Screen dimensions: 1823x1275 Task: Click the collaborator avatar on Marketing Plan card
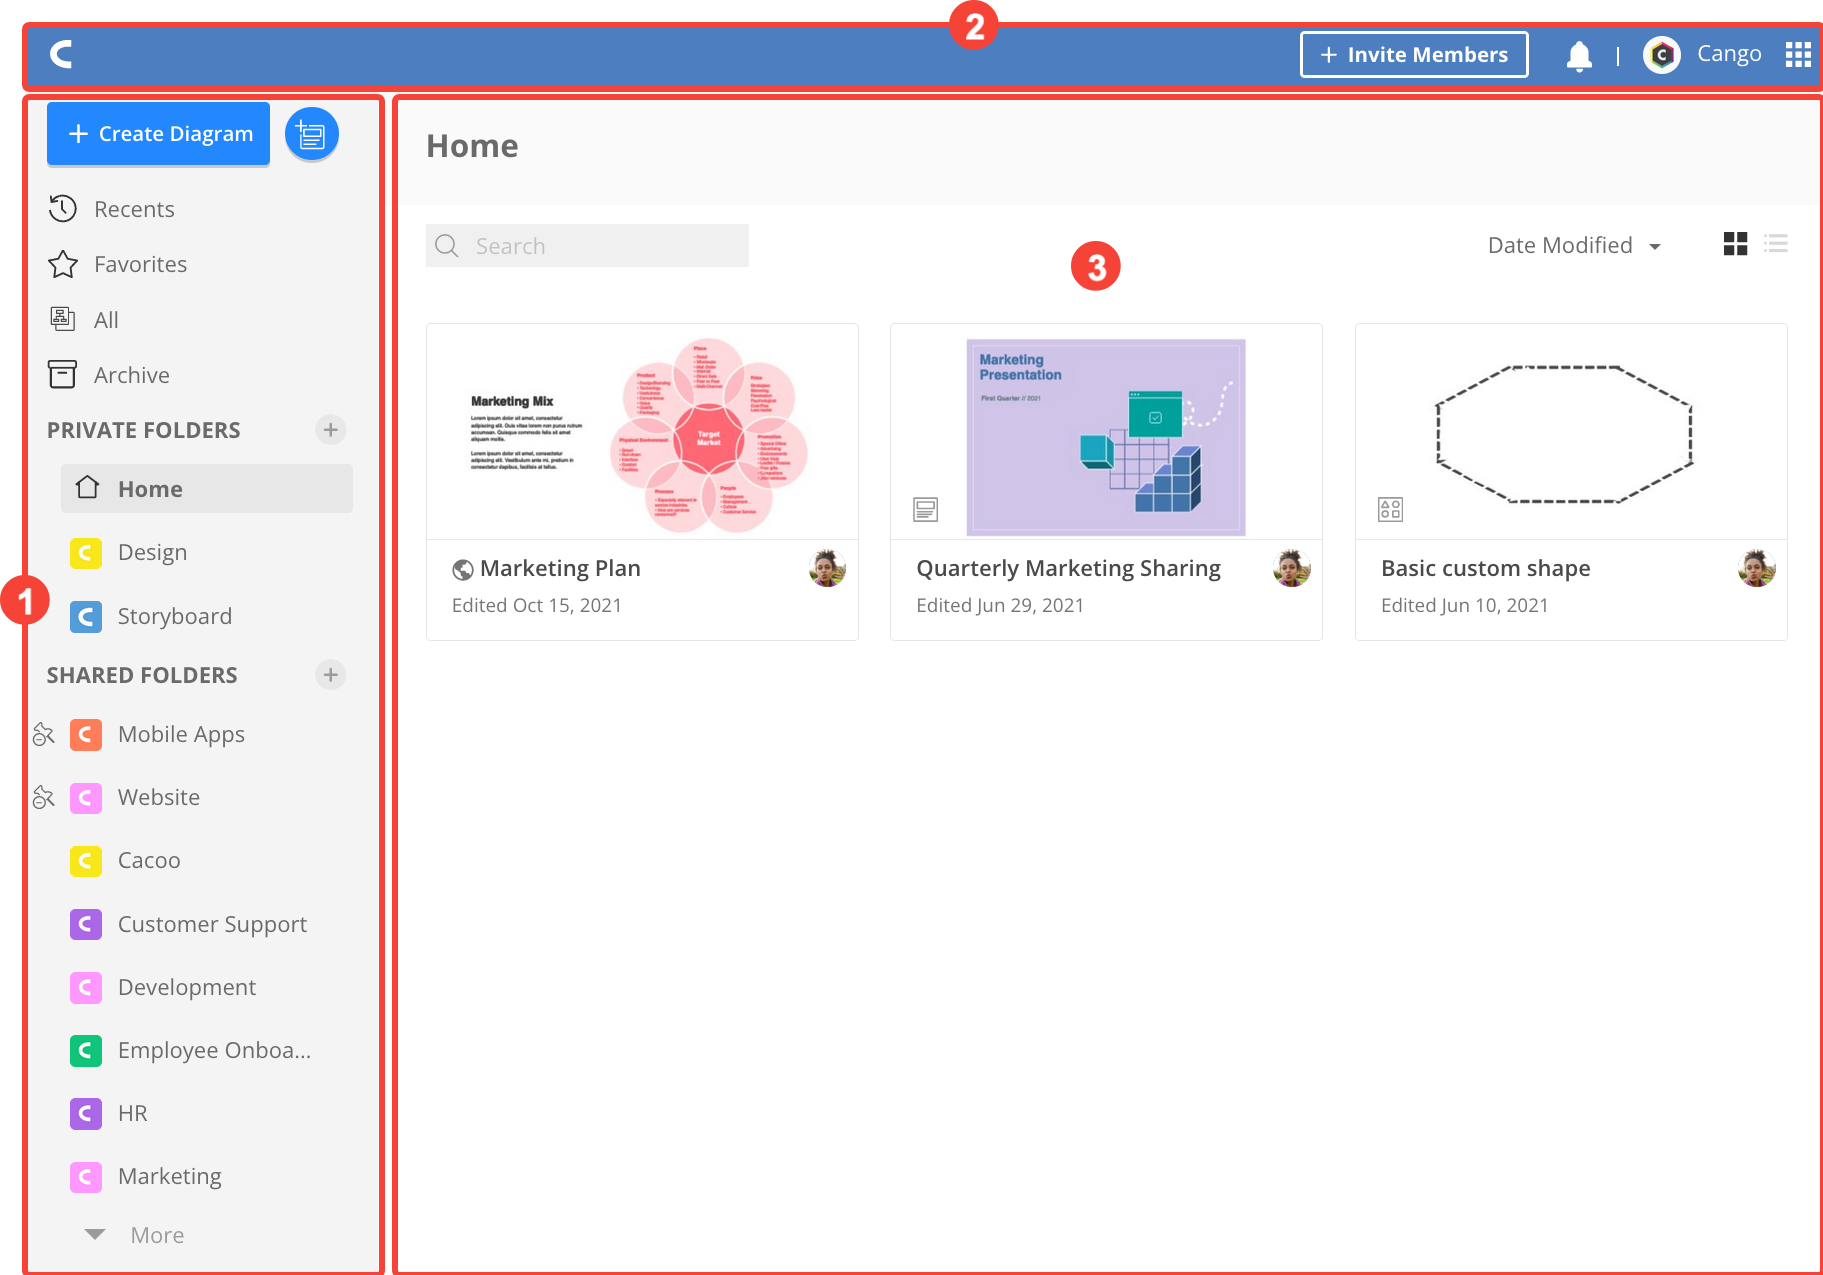(x=827, y=568)
